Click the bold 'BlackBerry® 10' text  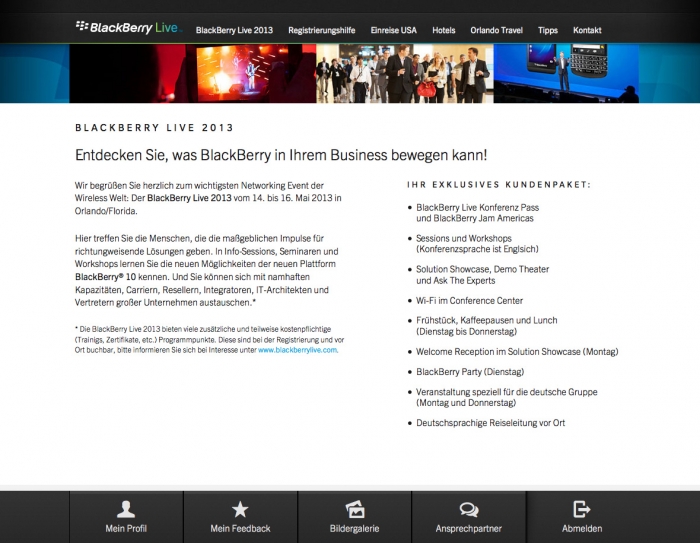105,277
